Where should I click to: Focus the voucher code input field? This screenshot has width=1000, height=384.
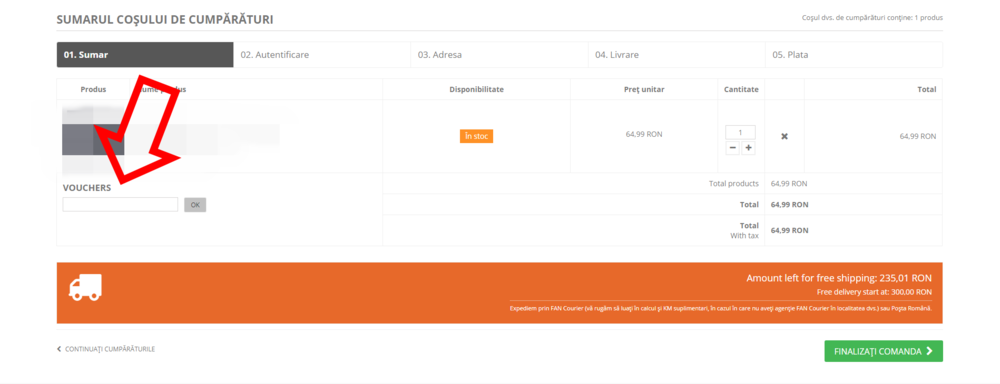pyautogui.click(x=121, y=205)
